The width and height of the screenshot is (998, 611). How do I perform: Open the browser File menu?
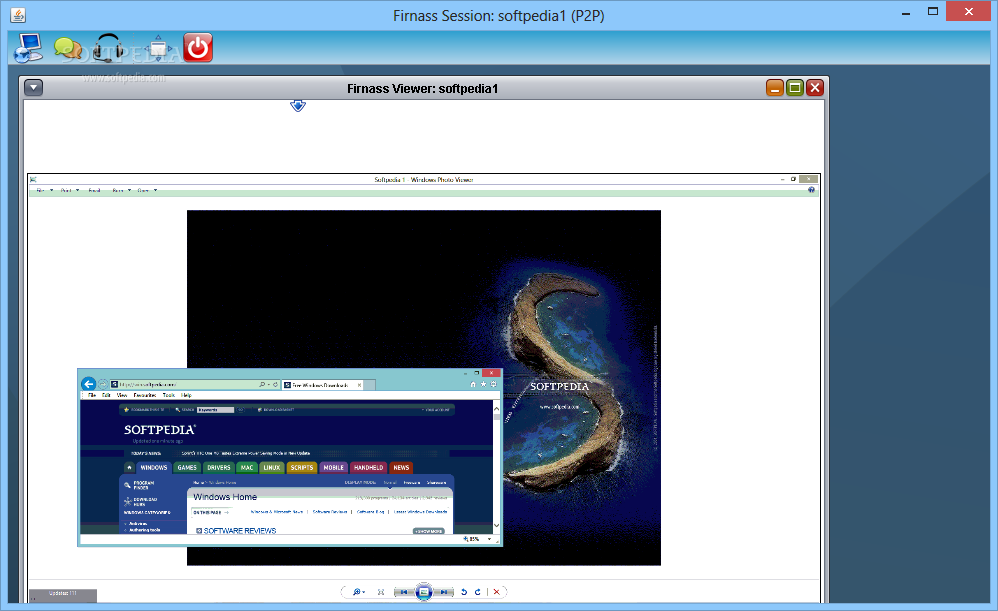pos(92,395)
